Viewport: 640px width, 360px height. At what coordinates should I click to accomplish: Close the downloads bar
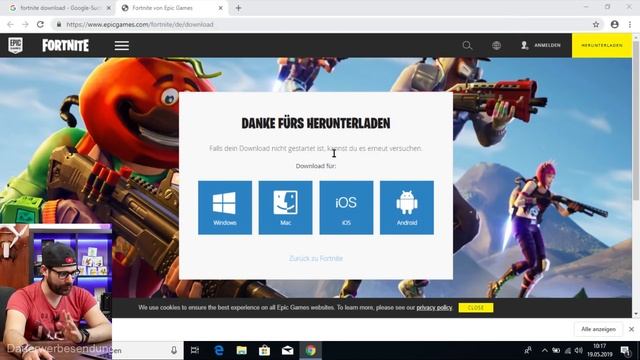[x=631, y=329]
